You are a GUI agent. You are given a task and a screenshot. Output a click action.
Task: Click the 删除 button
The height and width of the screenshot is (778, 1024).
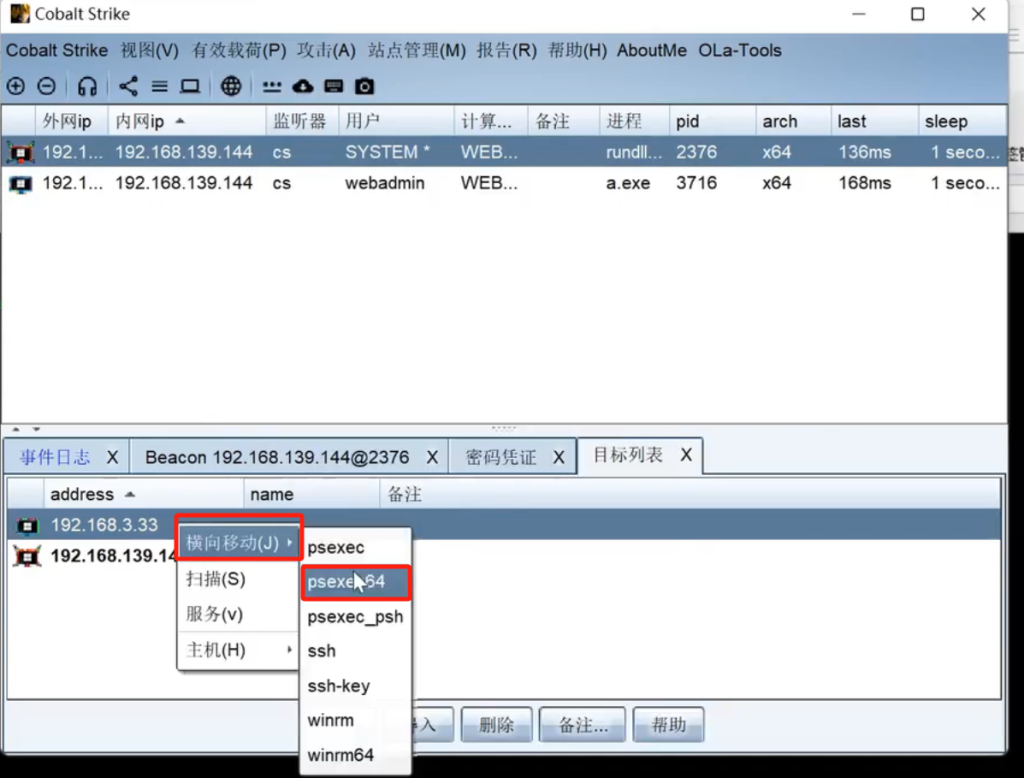[496, 724]
